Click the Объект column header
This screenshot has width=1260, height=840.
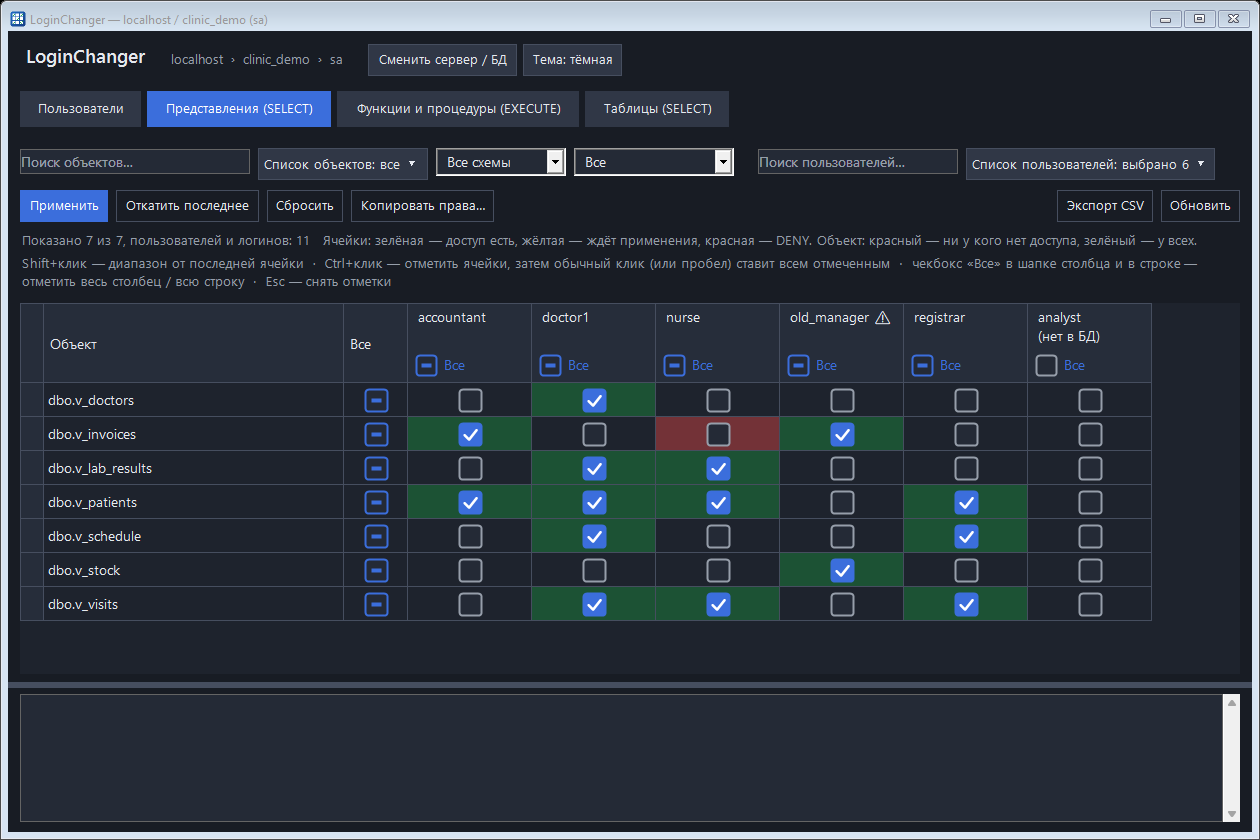pyautogui.click(x=193, y=344)
